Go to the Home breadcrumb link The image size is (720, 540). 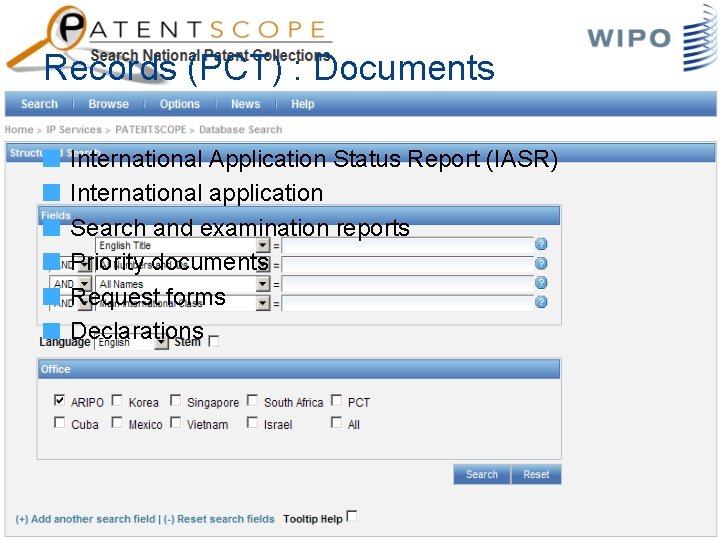tap(19, 130)
